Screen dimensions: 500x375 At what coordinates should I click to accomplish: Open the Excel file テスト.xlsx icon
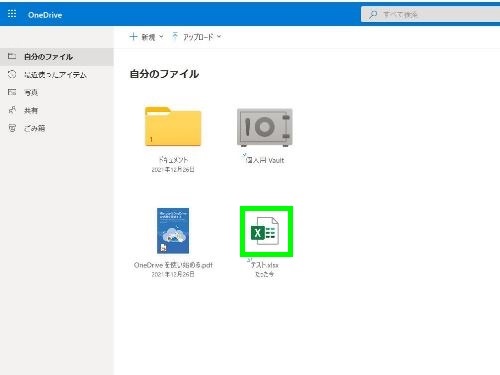266,232
